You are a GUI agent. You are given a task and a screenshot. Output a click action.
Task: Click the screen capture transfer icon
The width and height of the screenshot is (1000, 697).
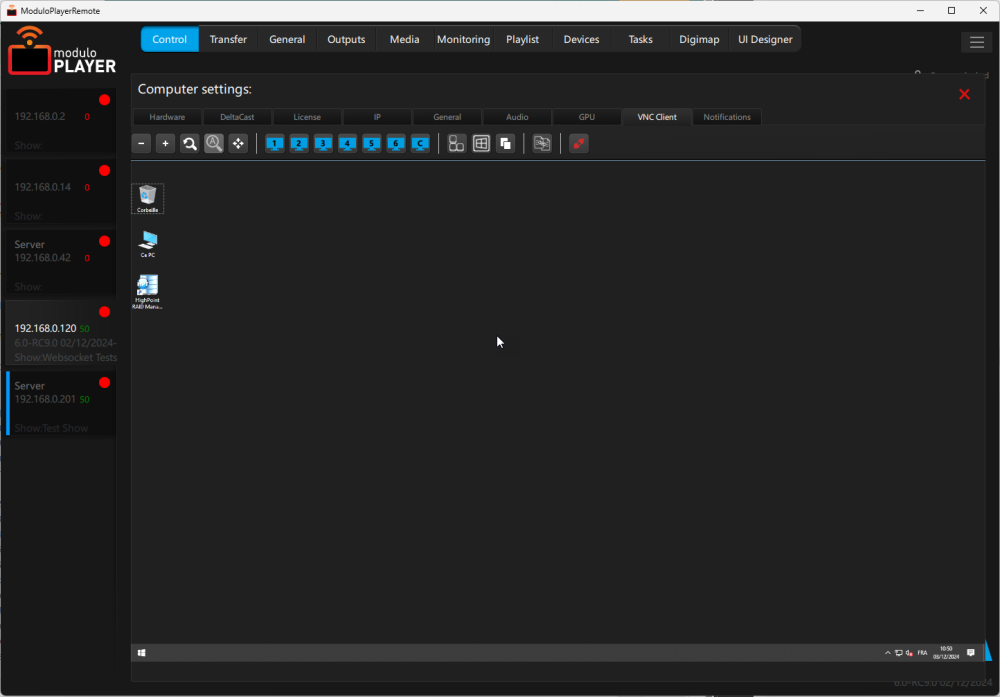(x=542, y=143)
